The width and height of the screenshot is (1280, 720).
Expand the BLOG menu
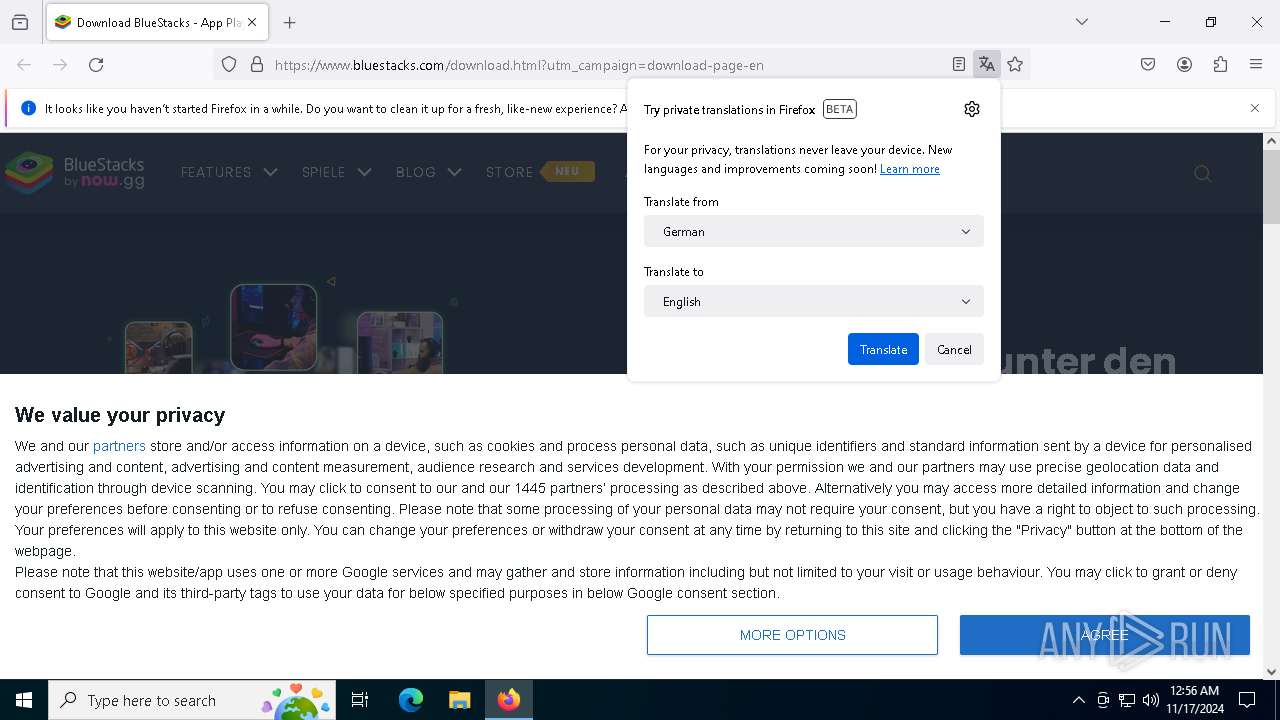click(x=428, y=172)
